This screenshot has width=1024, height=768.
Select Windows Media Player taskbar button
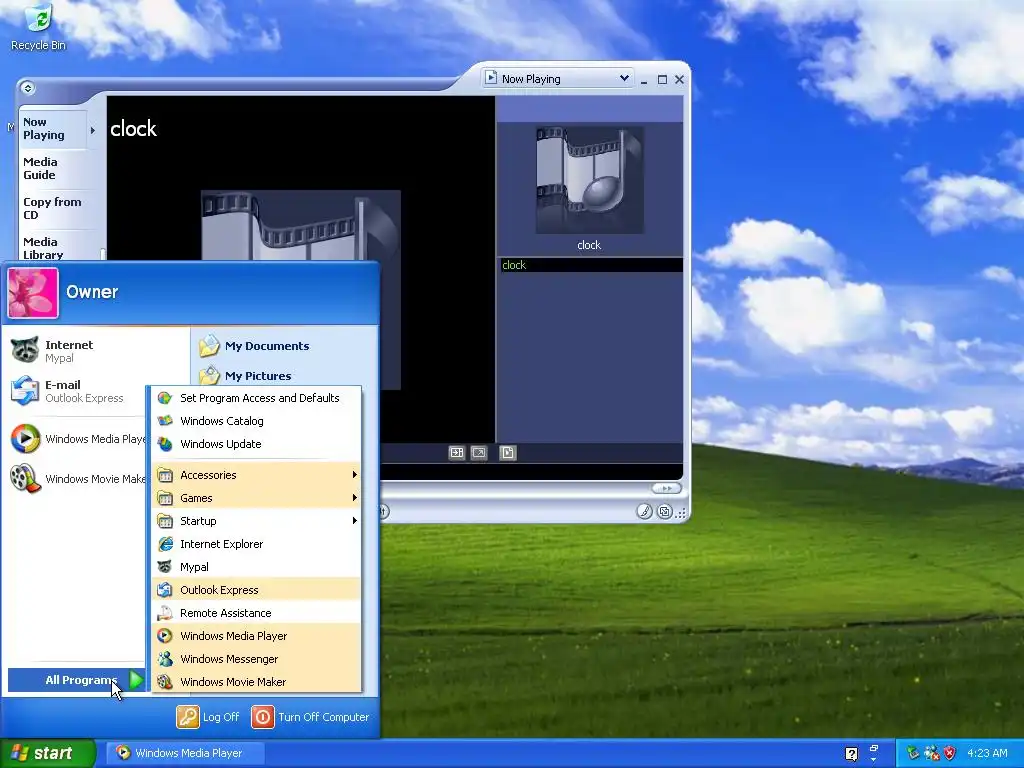coord(185,753)
